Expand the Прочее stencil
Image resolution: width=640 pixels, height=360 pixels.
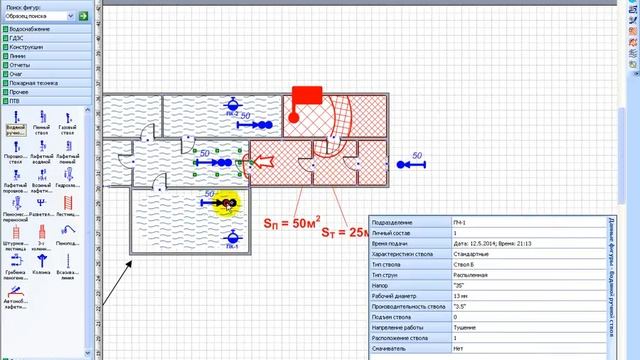tap(47, 92)
